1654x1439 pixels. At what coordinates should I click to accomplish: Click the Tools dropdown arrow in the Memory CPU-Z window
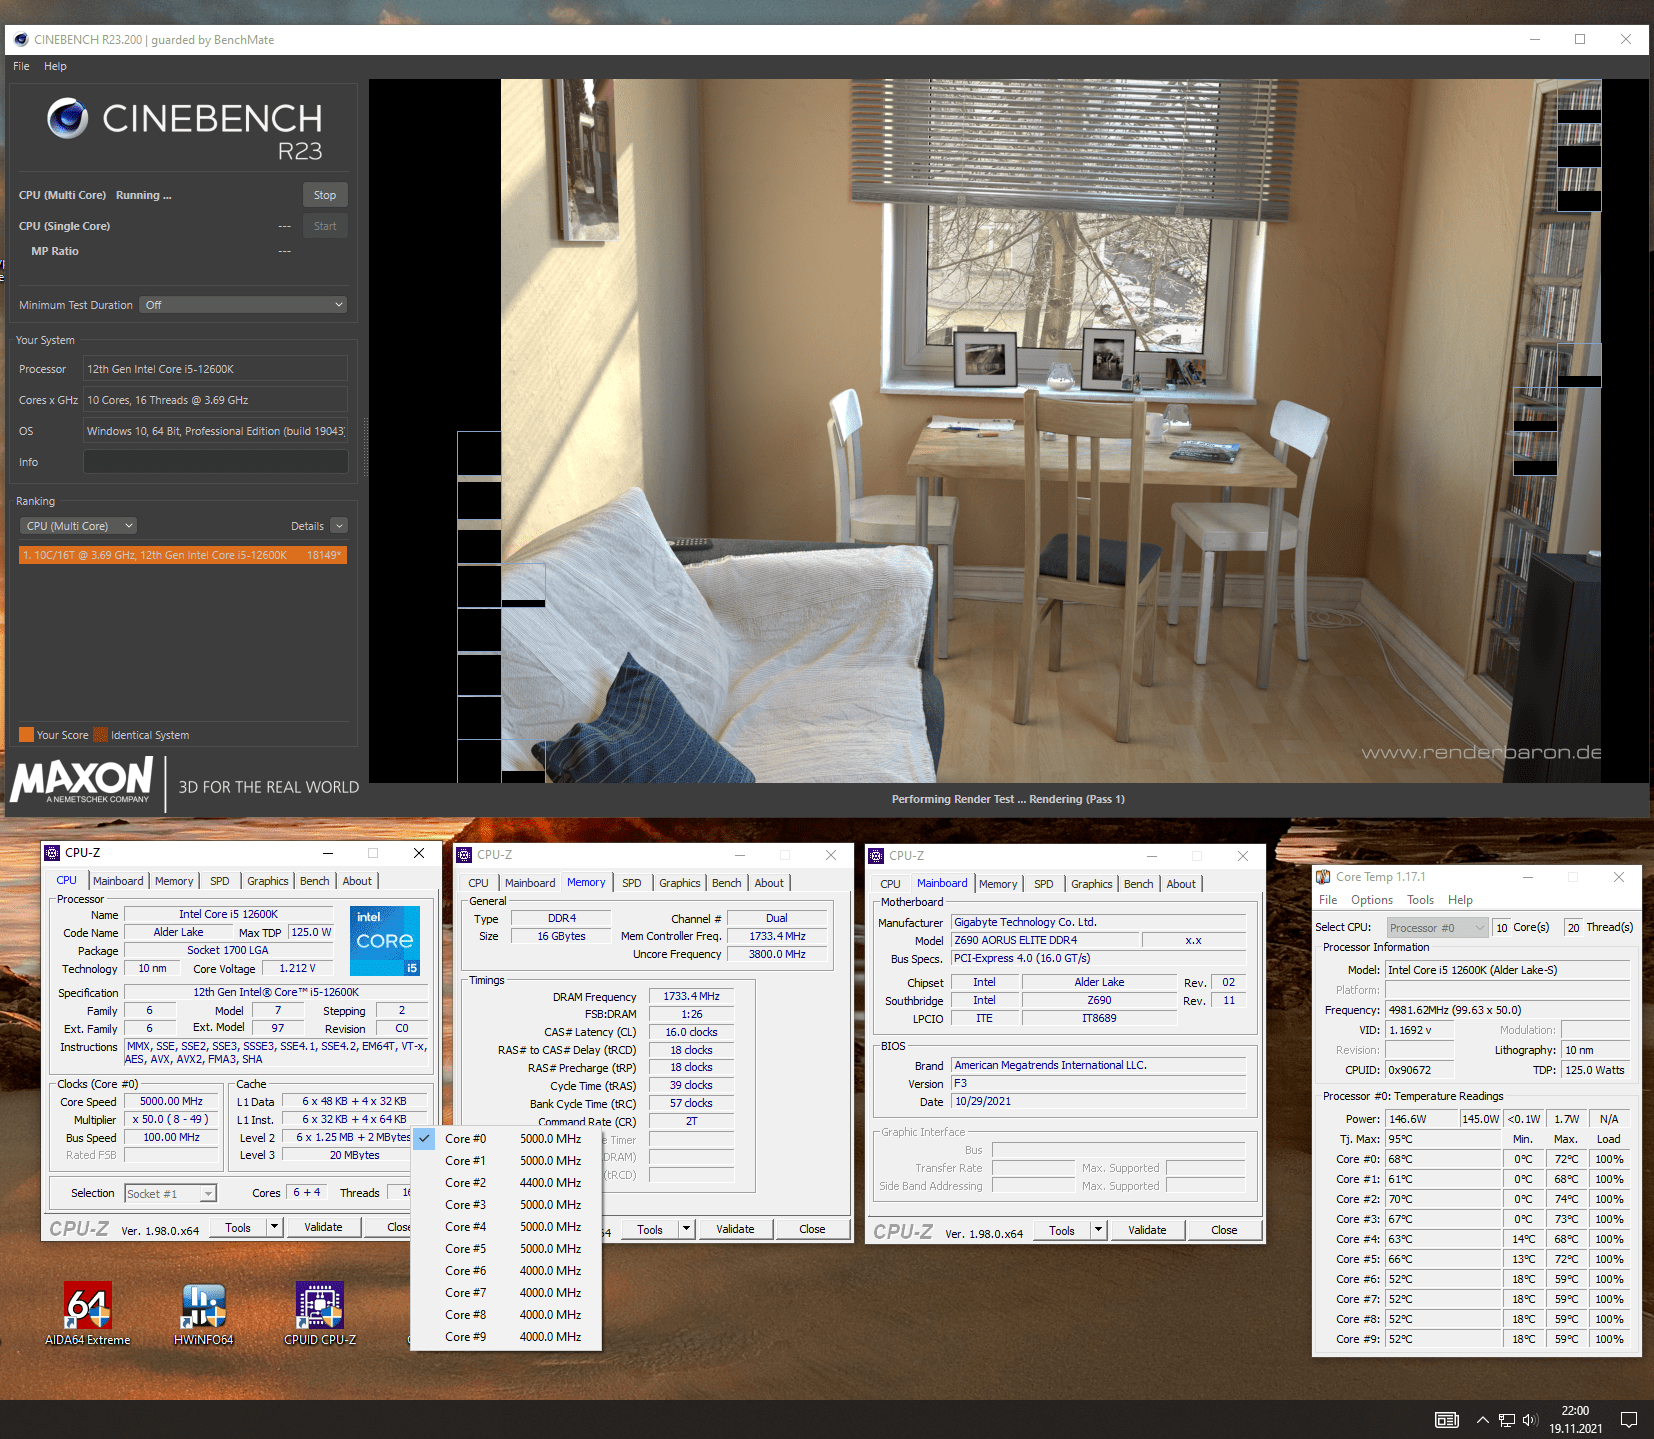point(686,1229)
